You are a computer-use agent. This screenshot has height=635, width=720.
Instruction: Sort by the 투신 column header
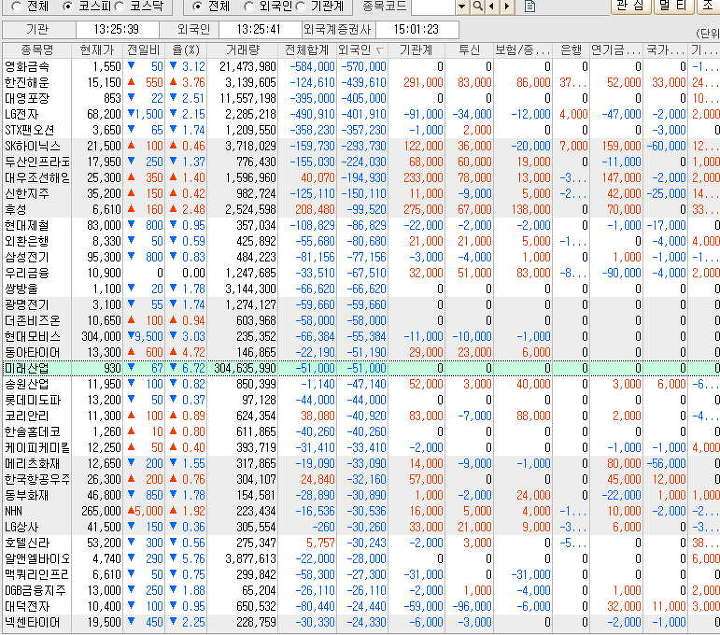(469, 50)
